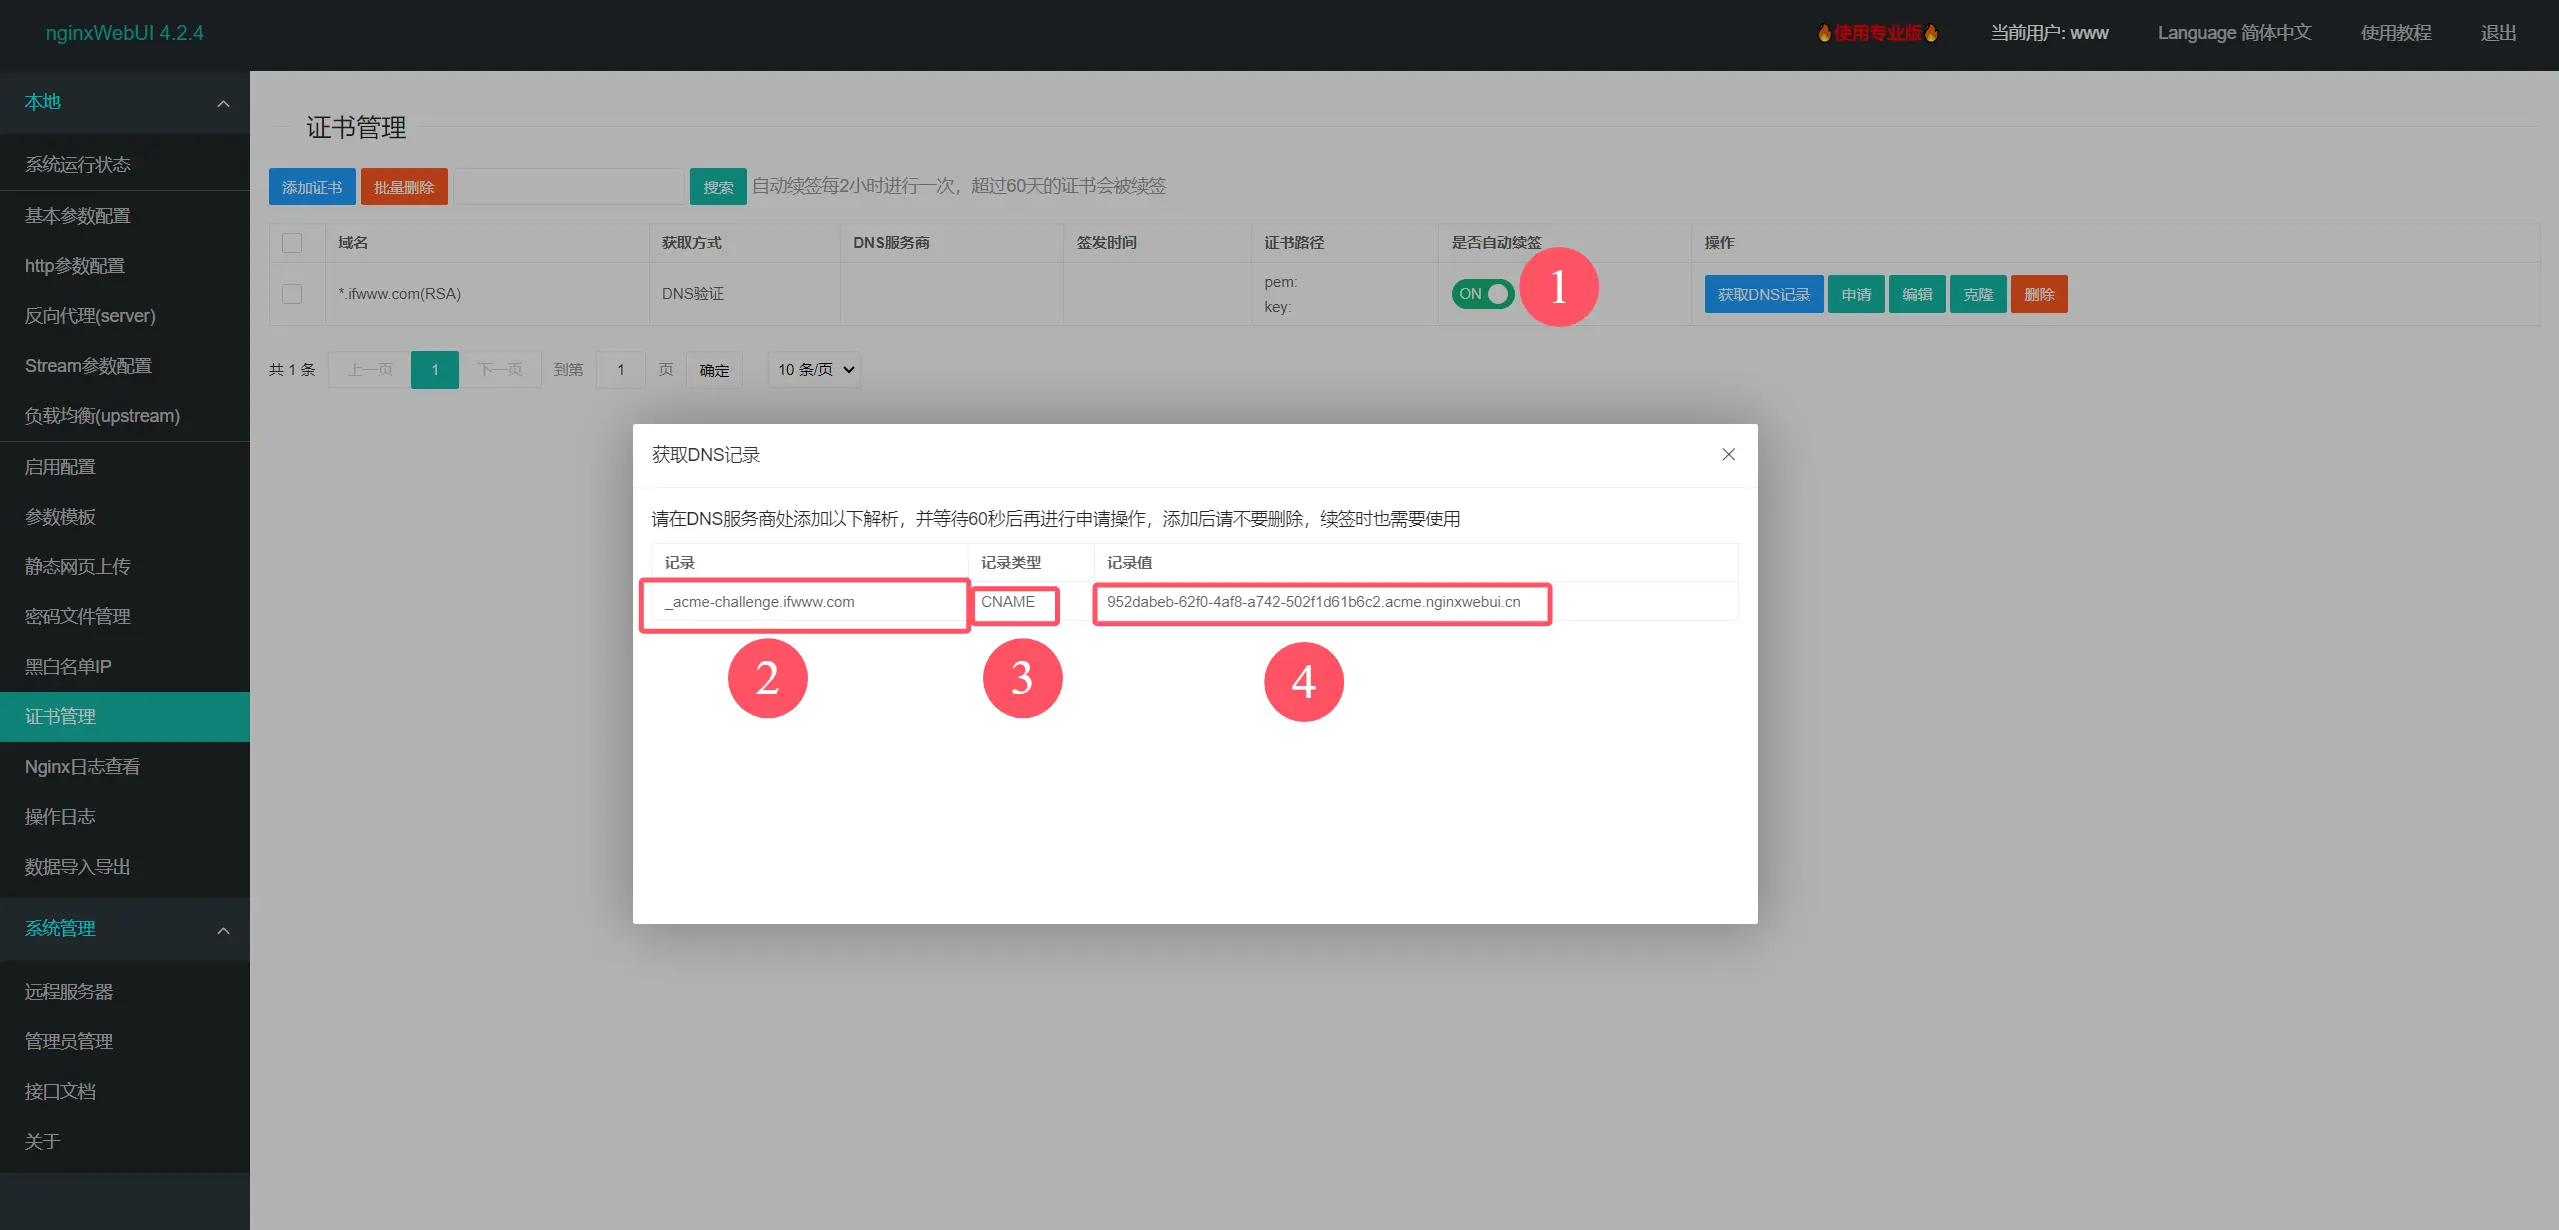Click the page number 1 button
This screenshot has height=1230, width=2559.
click(x=434, y=370)
